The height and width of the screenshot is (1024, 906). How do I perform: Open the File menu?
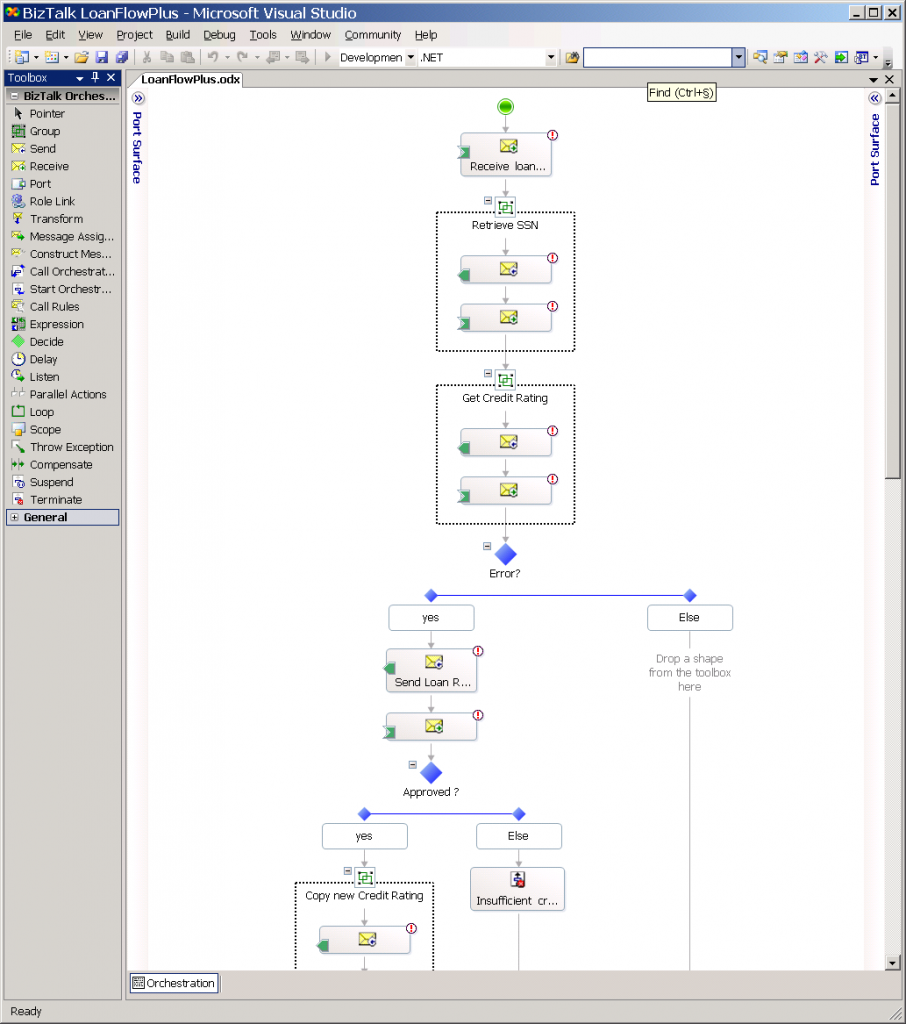click(23, 35)
